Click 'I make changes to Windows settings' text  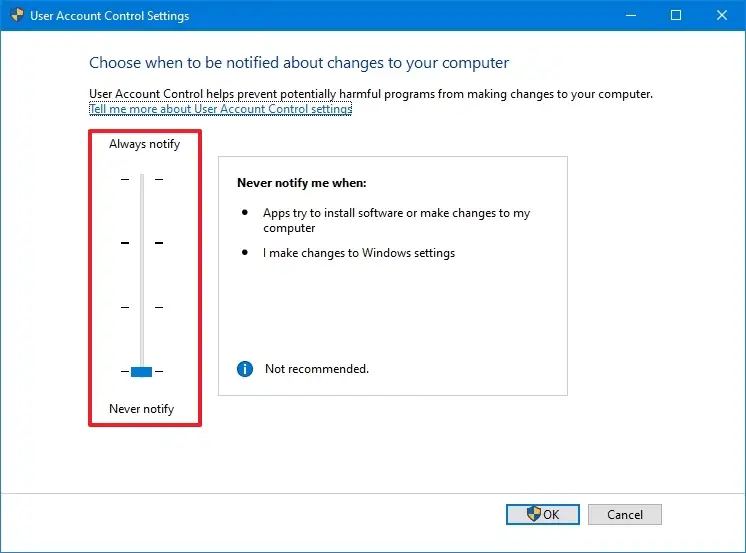tap(359, 253)
